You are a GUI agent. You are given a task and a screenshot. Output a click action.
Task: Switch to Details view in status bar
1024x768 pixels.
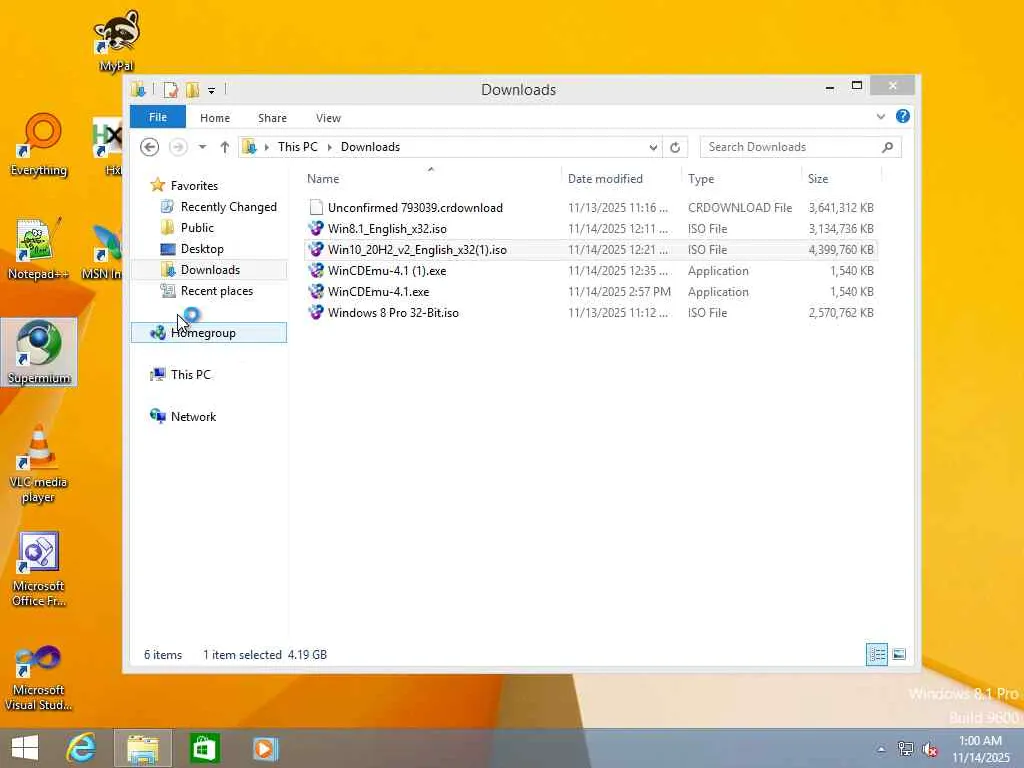[x=876, y=654]
